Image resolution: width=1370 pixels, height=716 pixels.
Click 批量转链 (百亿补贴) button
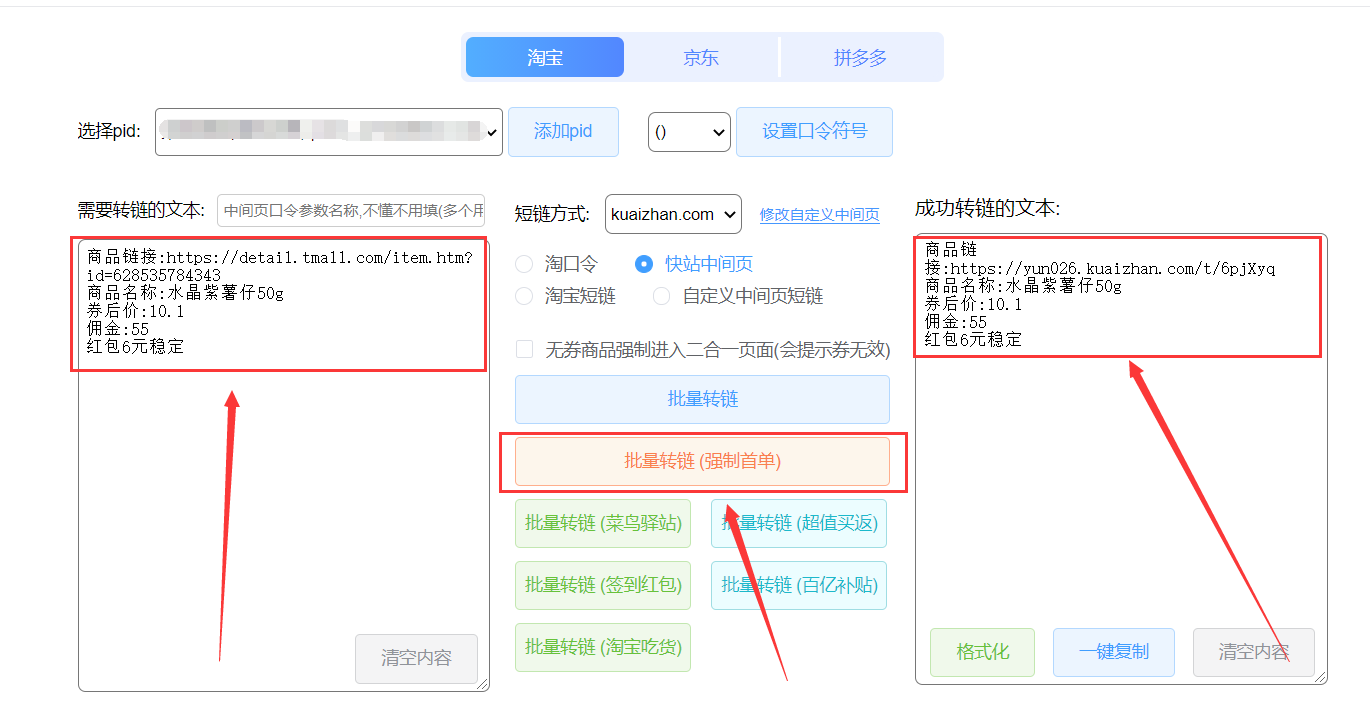pos(799,585)
